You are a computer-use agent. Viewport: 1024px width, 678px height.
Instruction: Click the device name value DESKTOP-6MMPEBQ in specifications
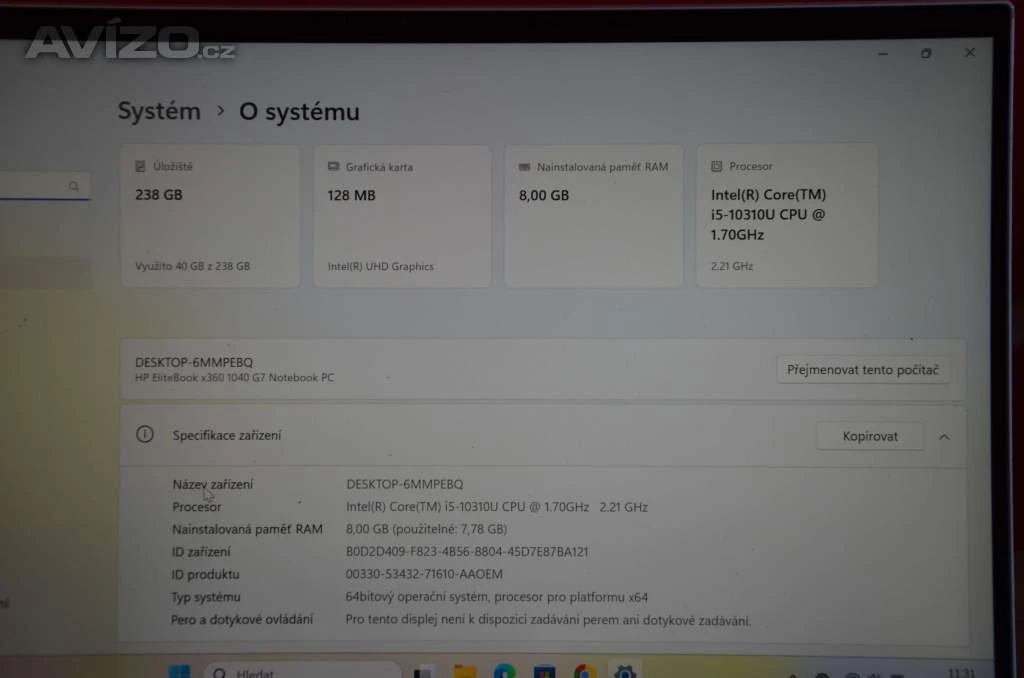[x=404, y=484]
